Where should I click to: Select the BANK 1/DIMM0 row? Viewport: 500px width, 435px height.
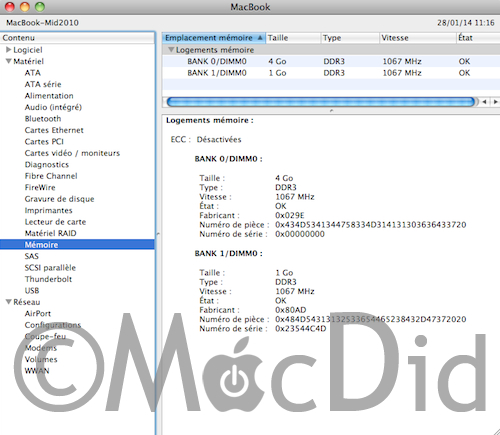[331, 73]
